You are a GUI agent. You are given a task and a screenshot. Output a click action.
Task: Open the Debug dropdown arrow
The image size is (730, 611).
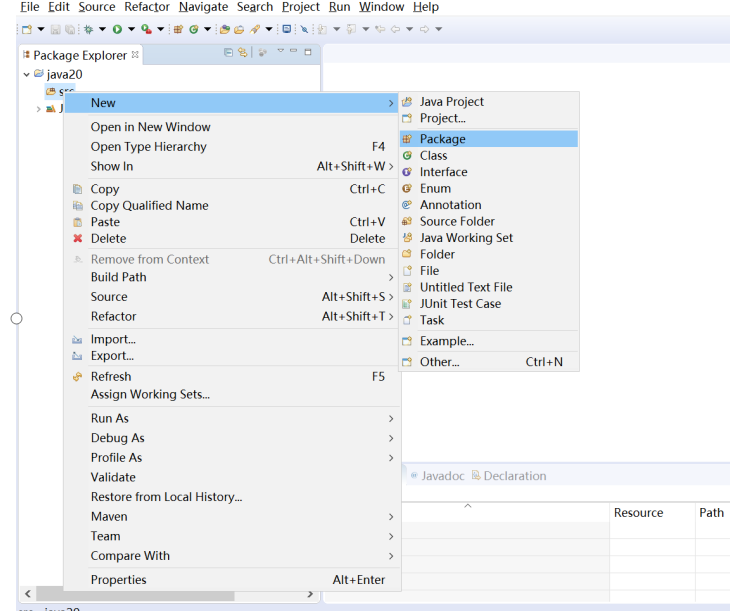pos(102,29)
